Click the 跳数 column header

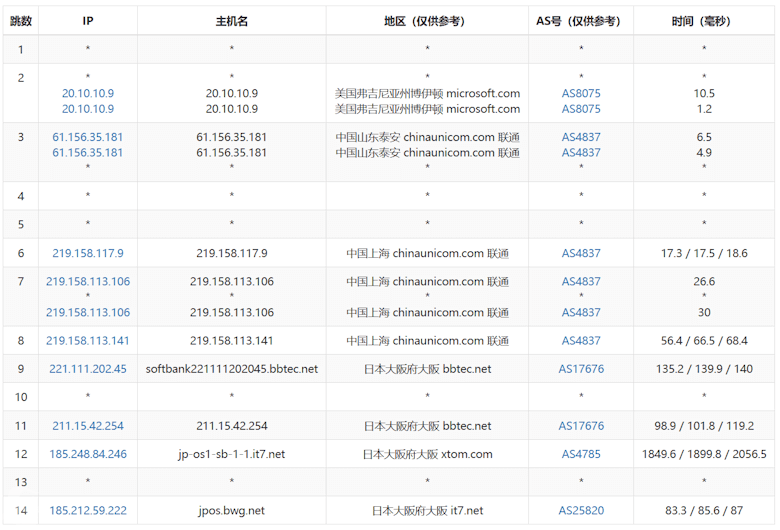coord(21,21)
